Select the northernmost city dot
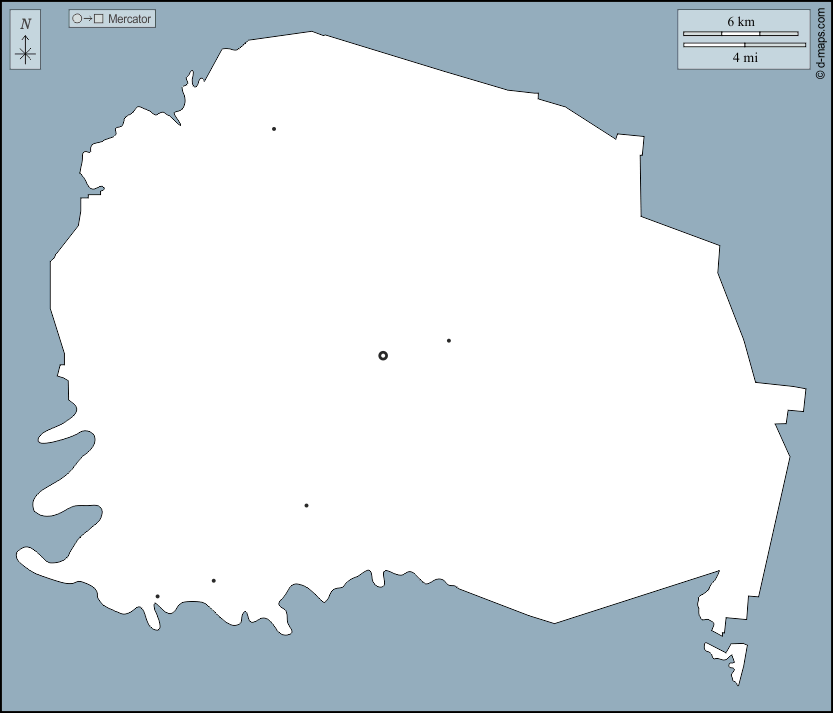This screenshot has width=833, height=713. tap(274, 129)
